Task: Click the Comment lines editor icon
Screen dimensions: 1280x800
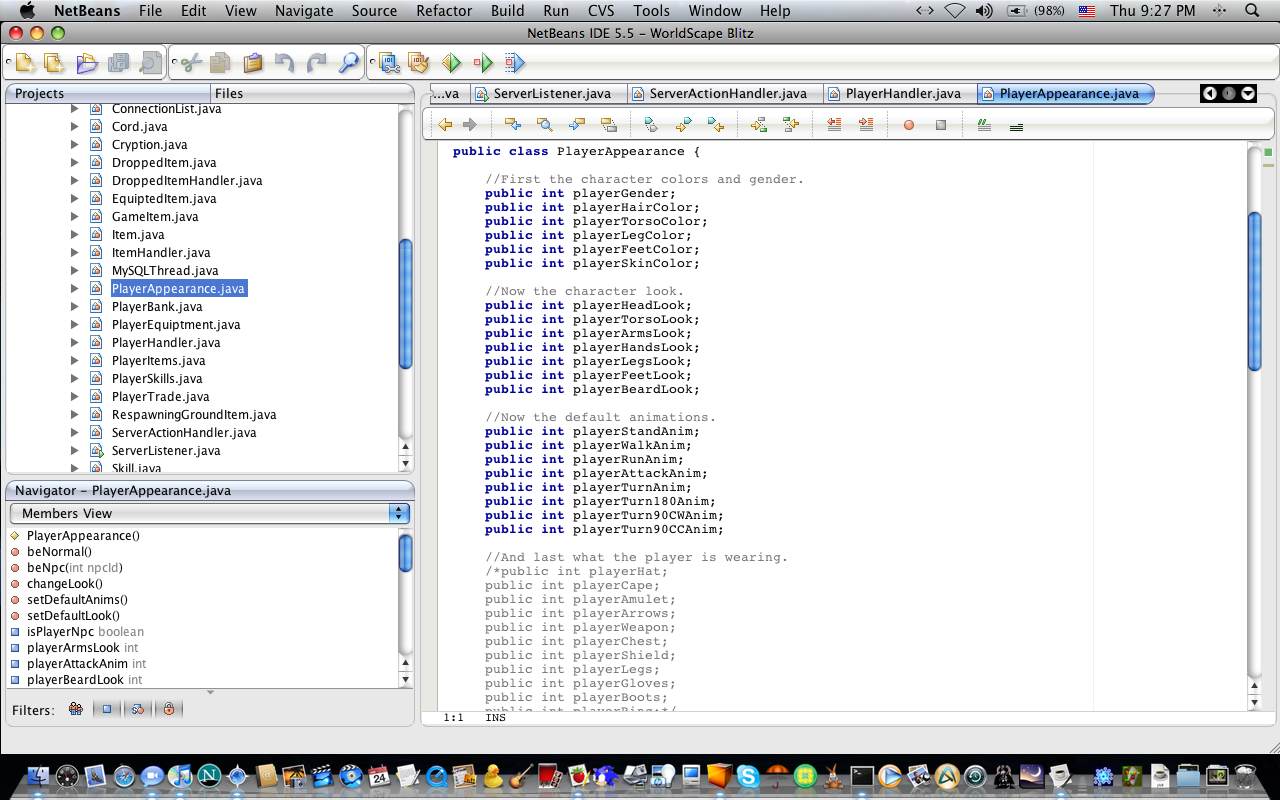Action: click(x=985, y=125)
